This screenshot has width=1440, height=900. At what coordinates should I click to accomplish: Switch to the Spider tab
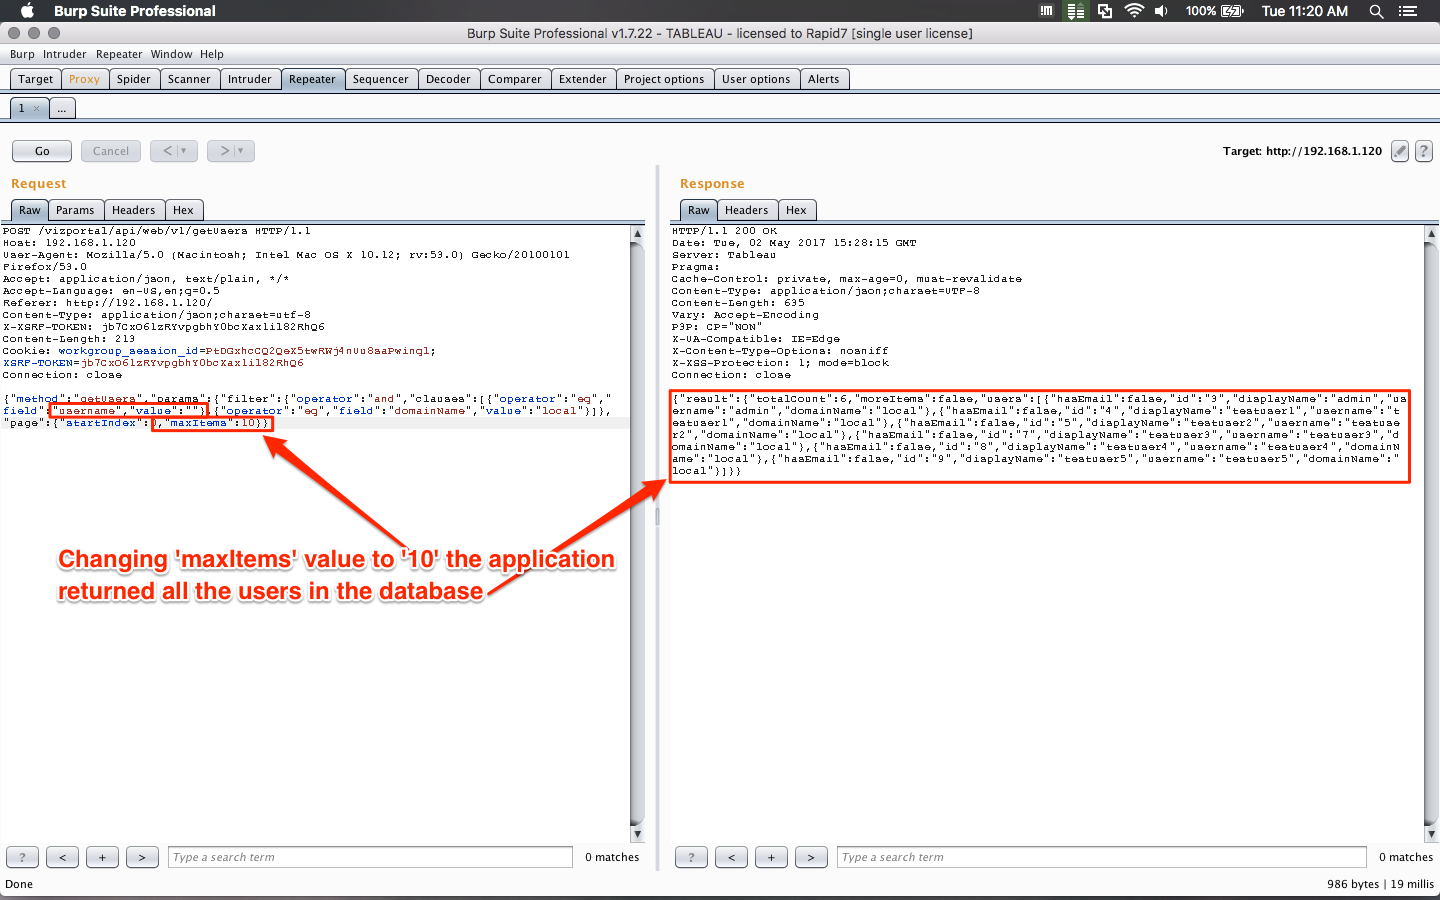point(133,79)
